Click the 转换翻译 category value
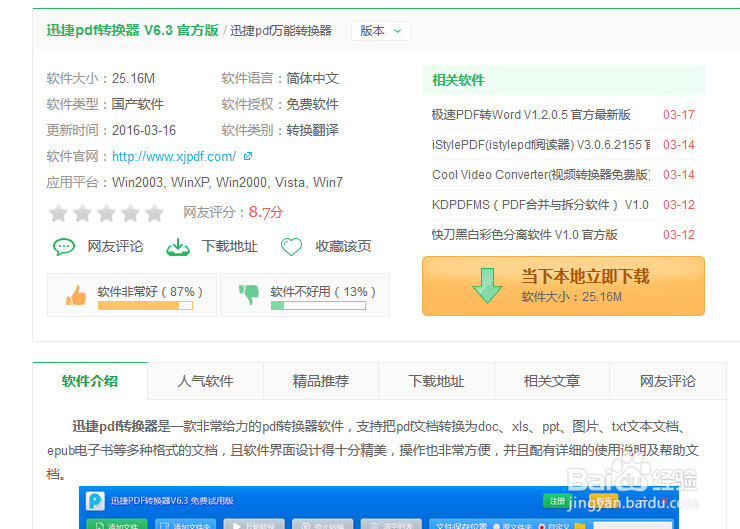The width and height of the screenshot is (740, 529). coord(312,130)
